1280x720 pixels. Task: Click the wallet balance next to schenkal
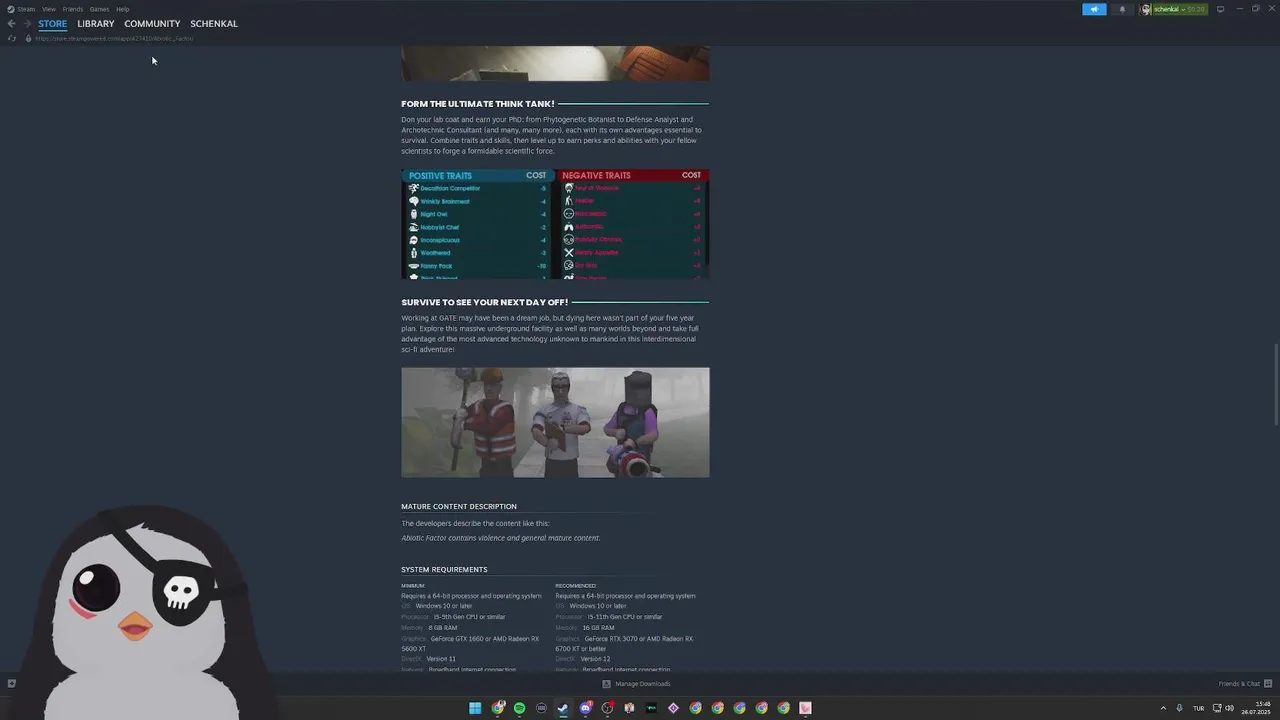tap(1196, 9)
